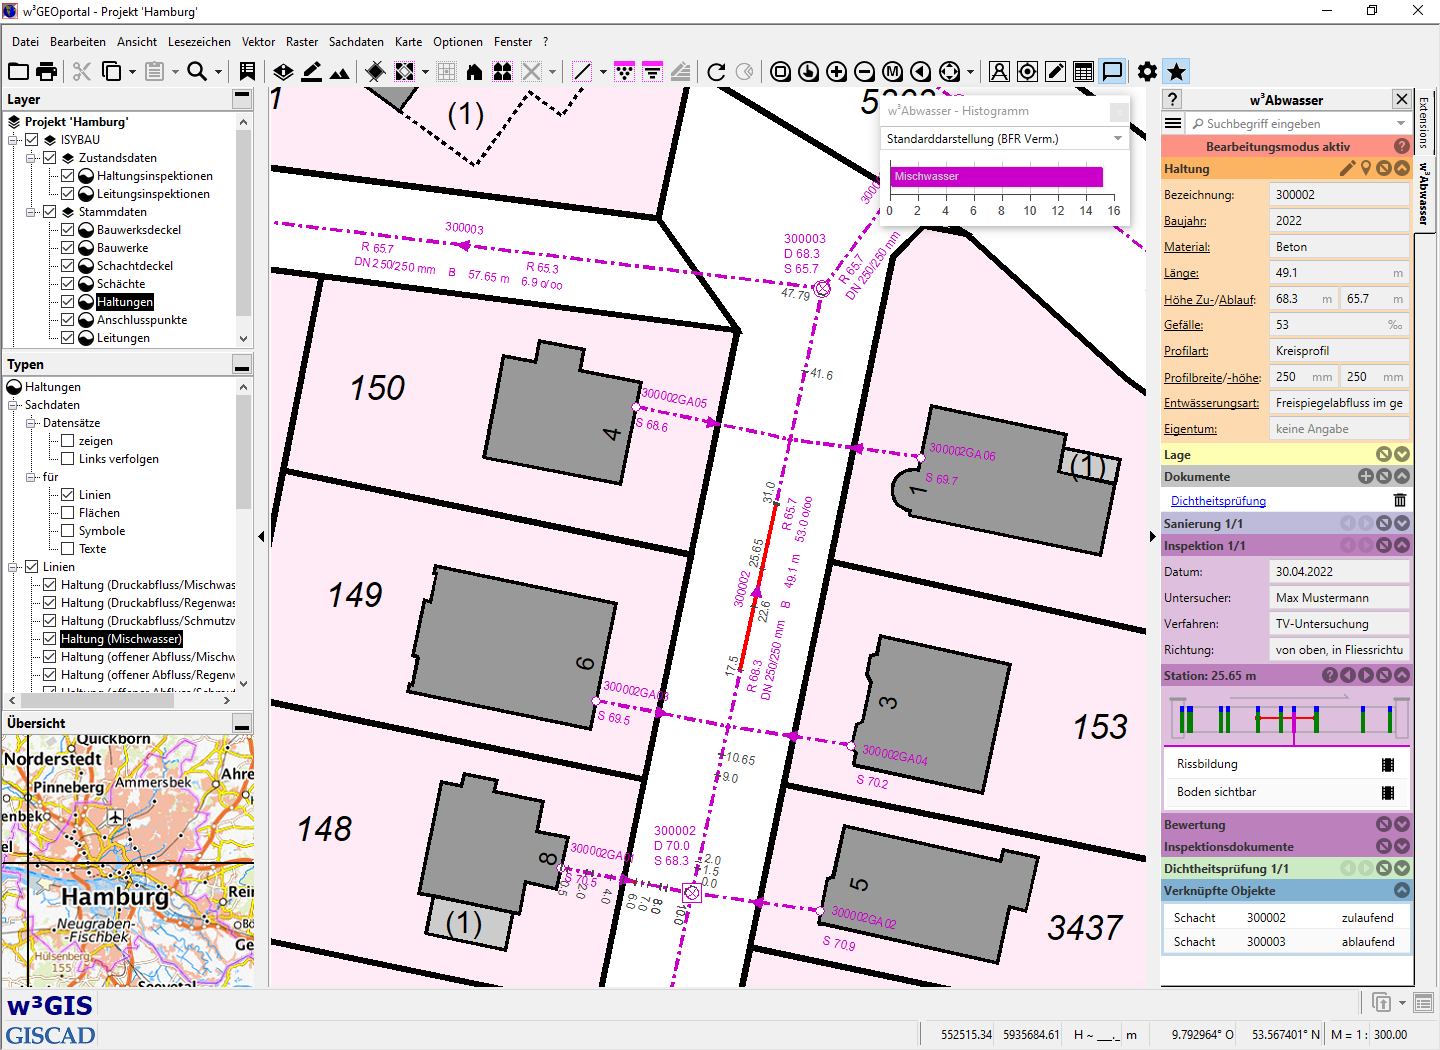The width and height of the screenshot is (1440, 1050).
Task: Collapse the Layer panel
Action: [x=242, y=98]
